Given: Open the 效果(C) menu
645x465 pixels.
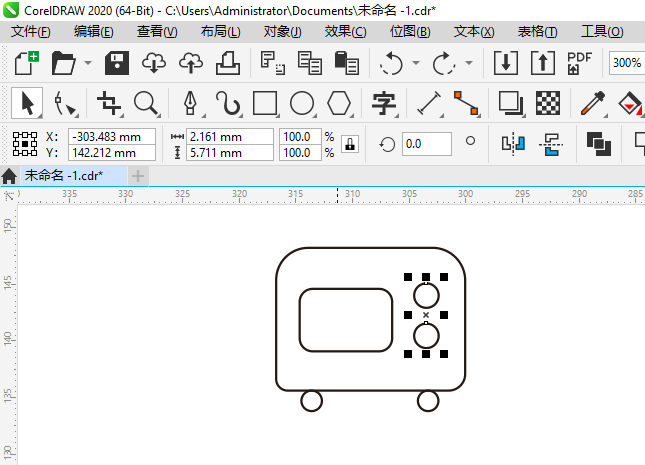Looking at the screenshot, I should pos(345,32).
